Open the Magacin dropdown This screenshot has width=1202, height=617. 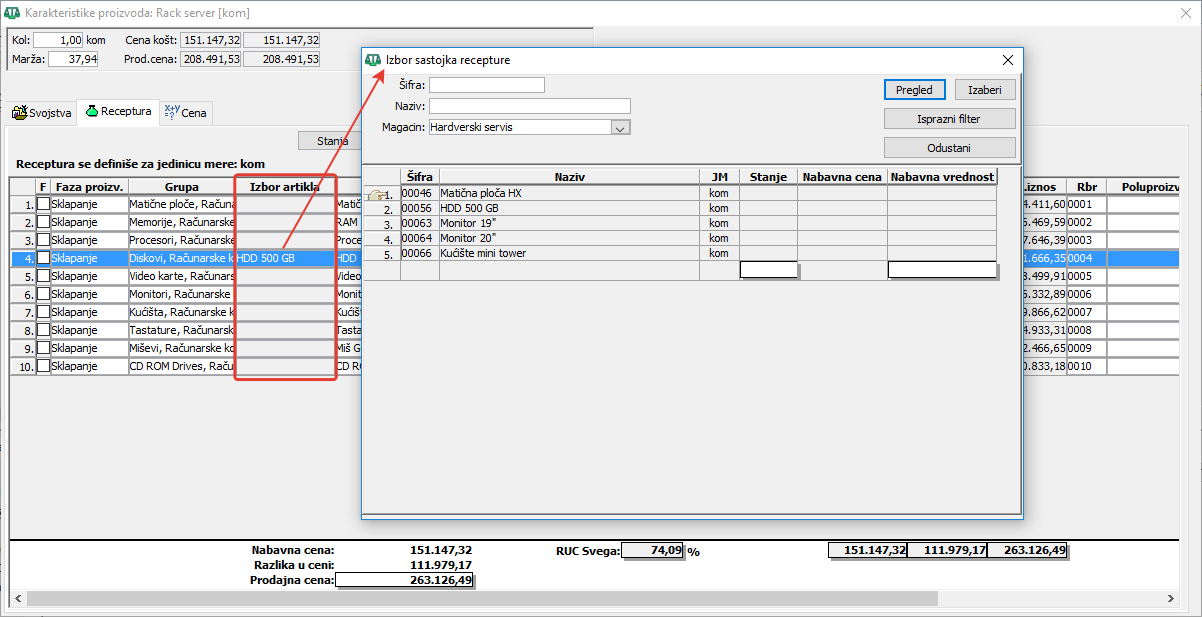[620, 128]
